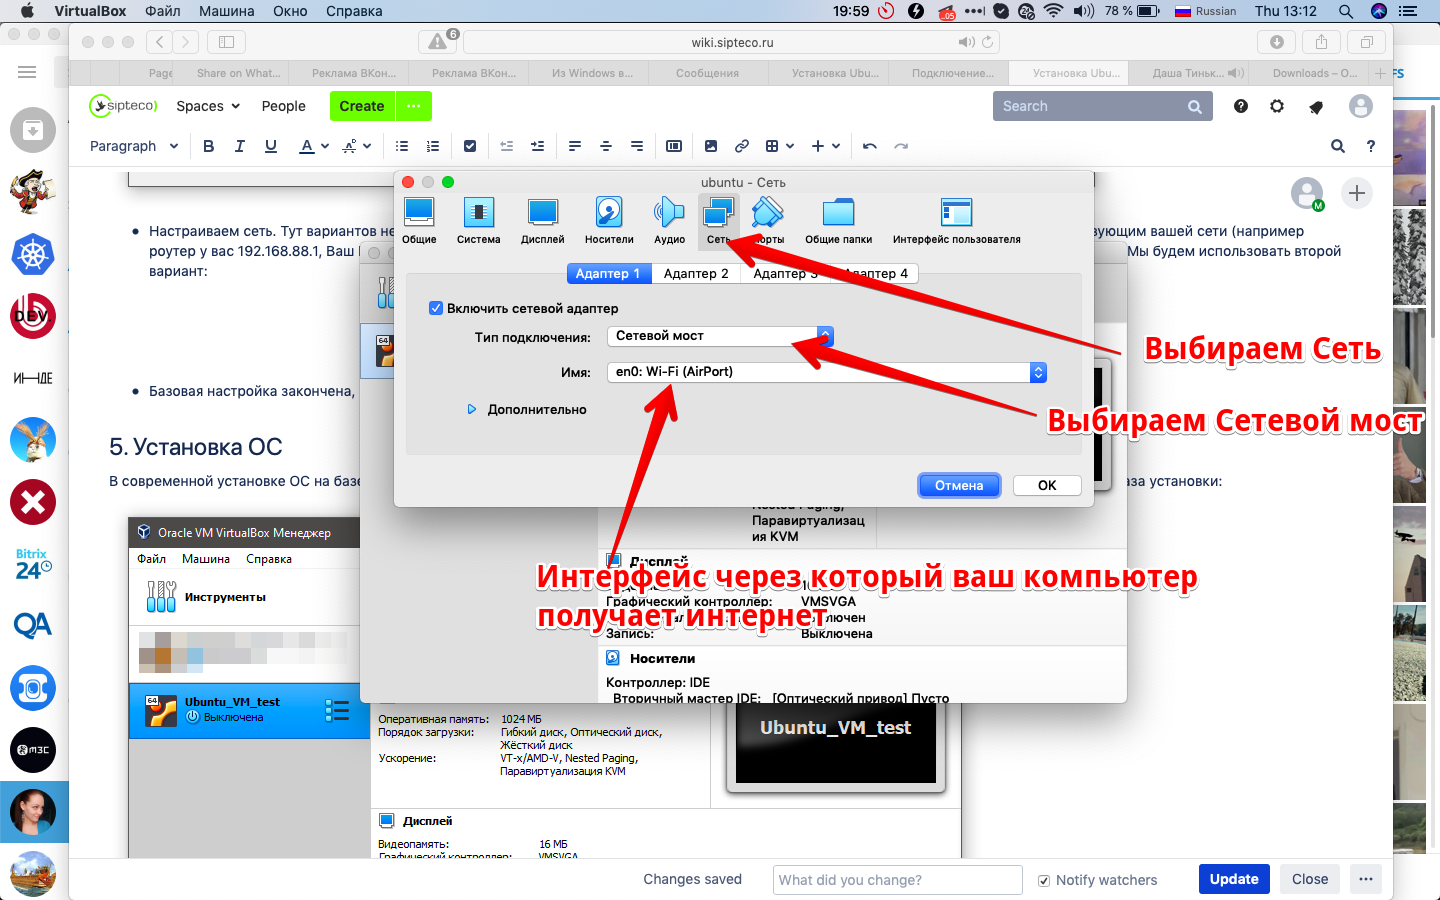Align text center
1440x900 pixels.
click(x=606, y=146)
